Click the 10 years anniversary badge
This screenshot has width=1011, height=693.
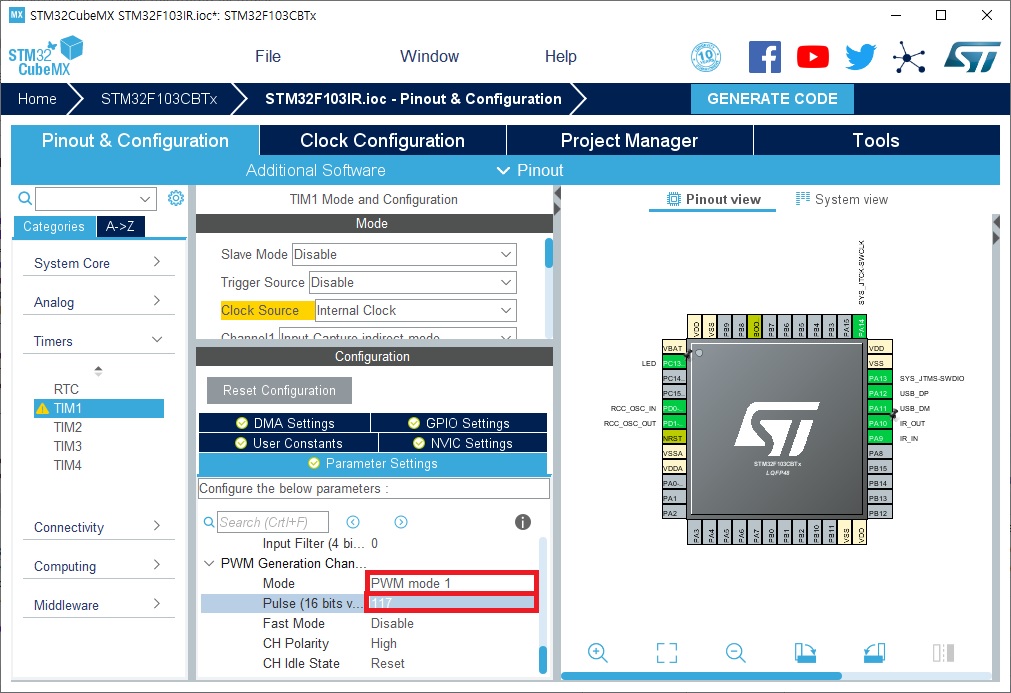point(706,57)
